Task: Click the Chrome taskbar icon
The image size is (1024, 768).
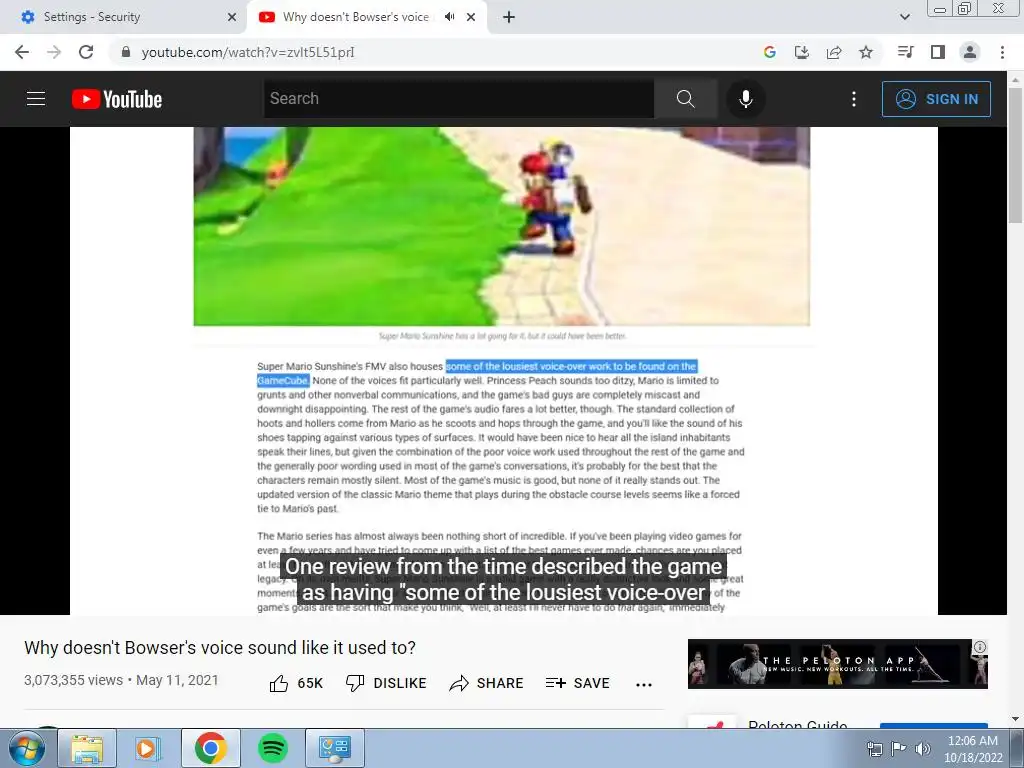Action: pyautogui.click(x=210, y=748)
